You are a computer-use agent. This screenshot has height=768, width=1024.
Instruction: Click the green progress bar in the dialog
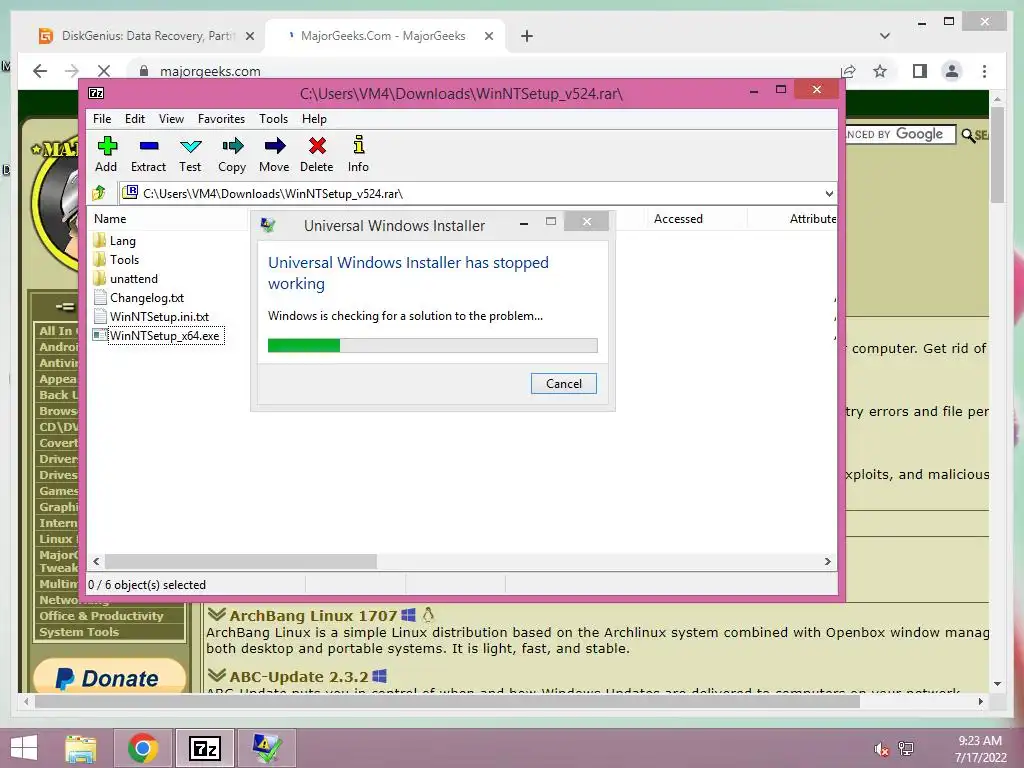[432, 345]
